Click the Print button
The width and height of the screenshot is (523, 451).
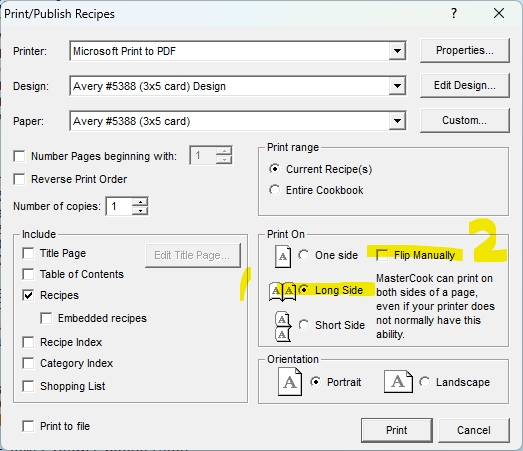[x=397, y=430]
